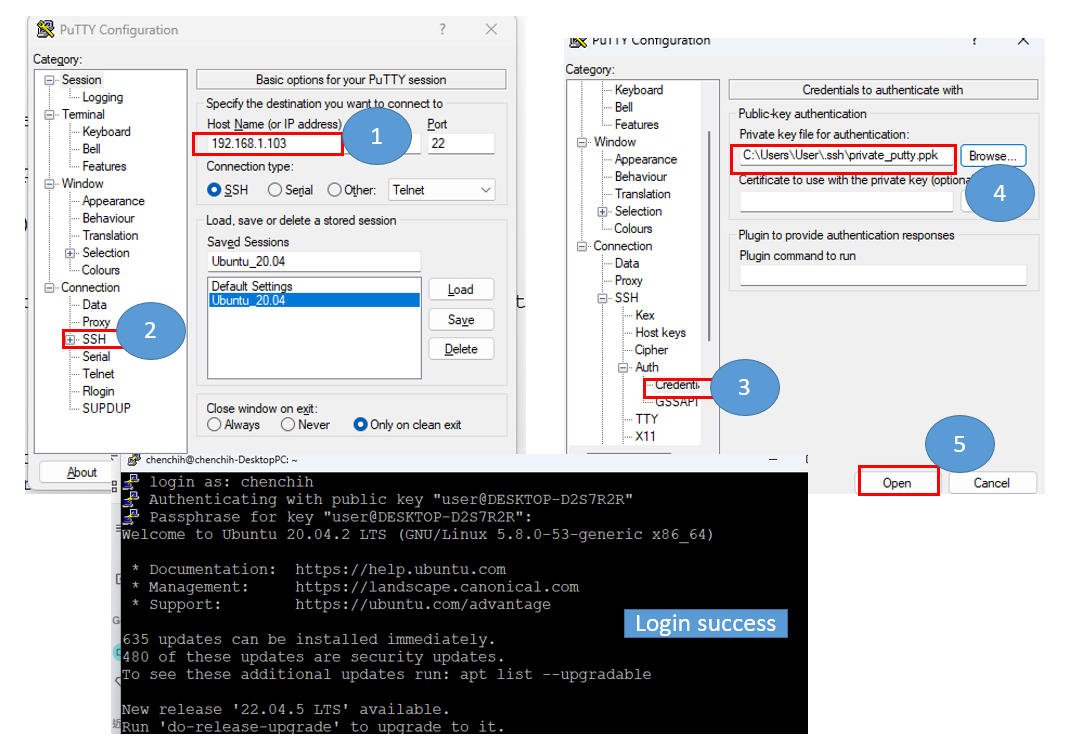
Task: Collapse the Window node in the Credentials window
Action: (582, 142)
